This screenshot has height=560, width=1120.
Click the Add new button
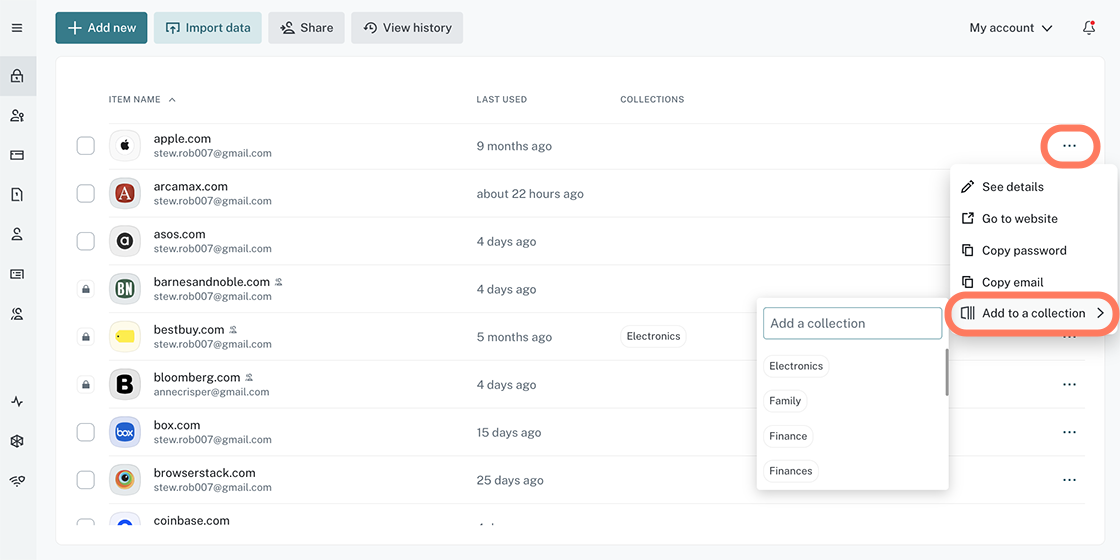pyautogui.click(x=101, y=28)
